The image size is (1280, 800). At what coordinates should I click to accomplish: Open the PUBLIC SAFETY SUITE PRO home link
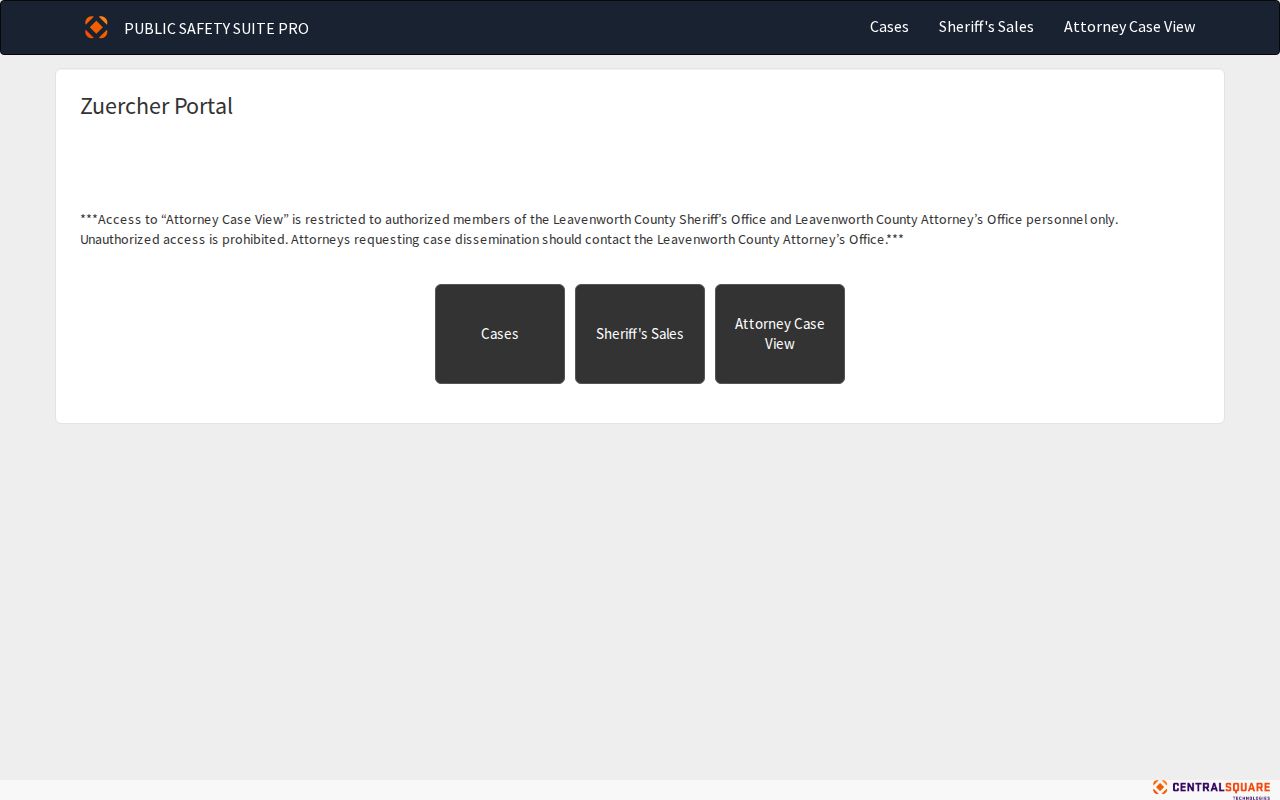tap(216, 28)
